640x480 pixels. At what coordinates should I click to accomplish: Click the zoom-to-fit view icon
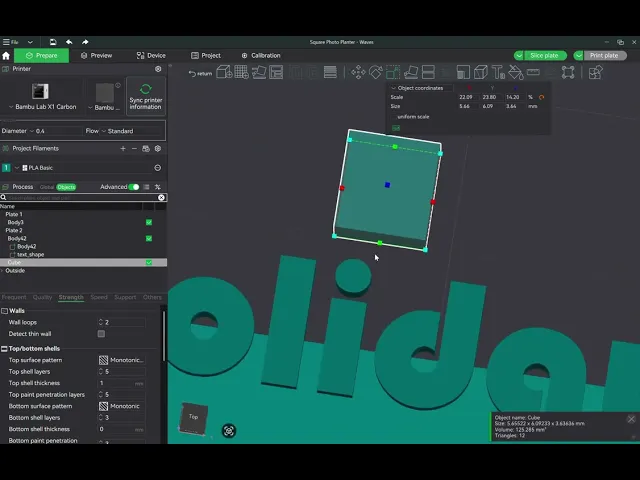coord(229,431)
